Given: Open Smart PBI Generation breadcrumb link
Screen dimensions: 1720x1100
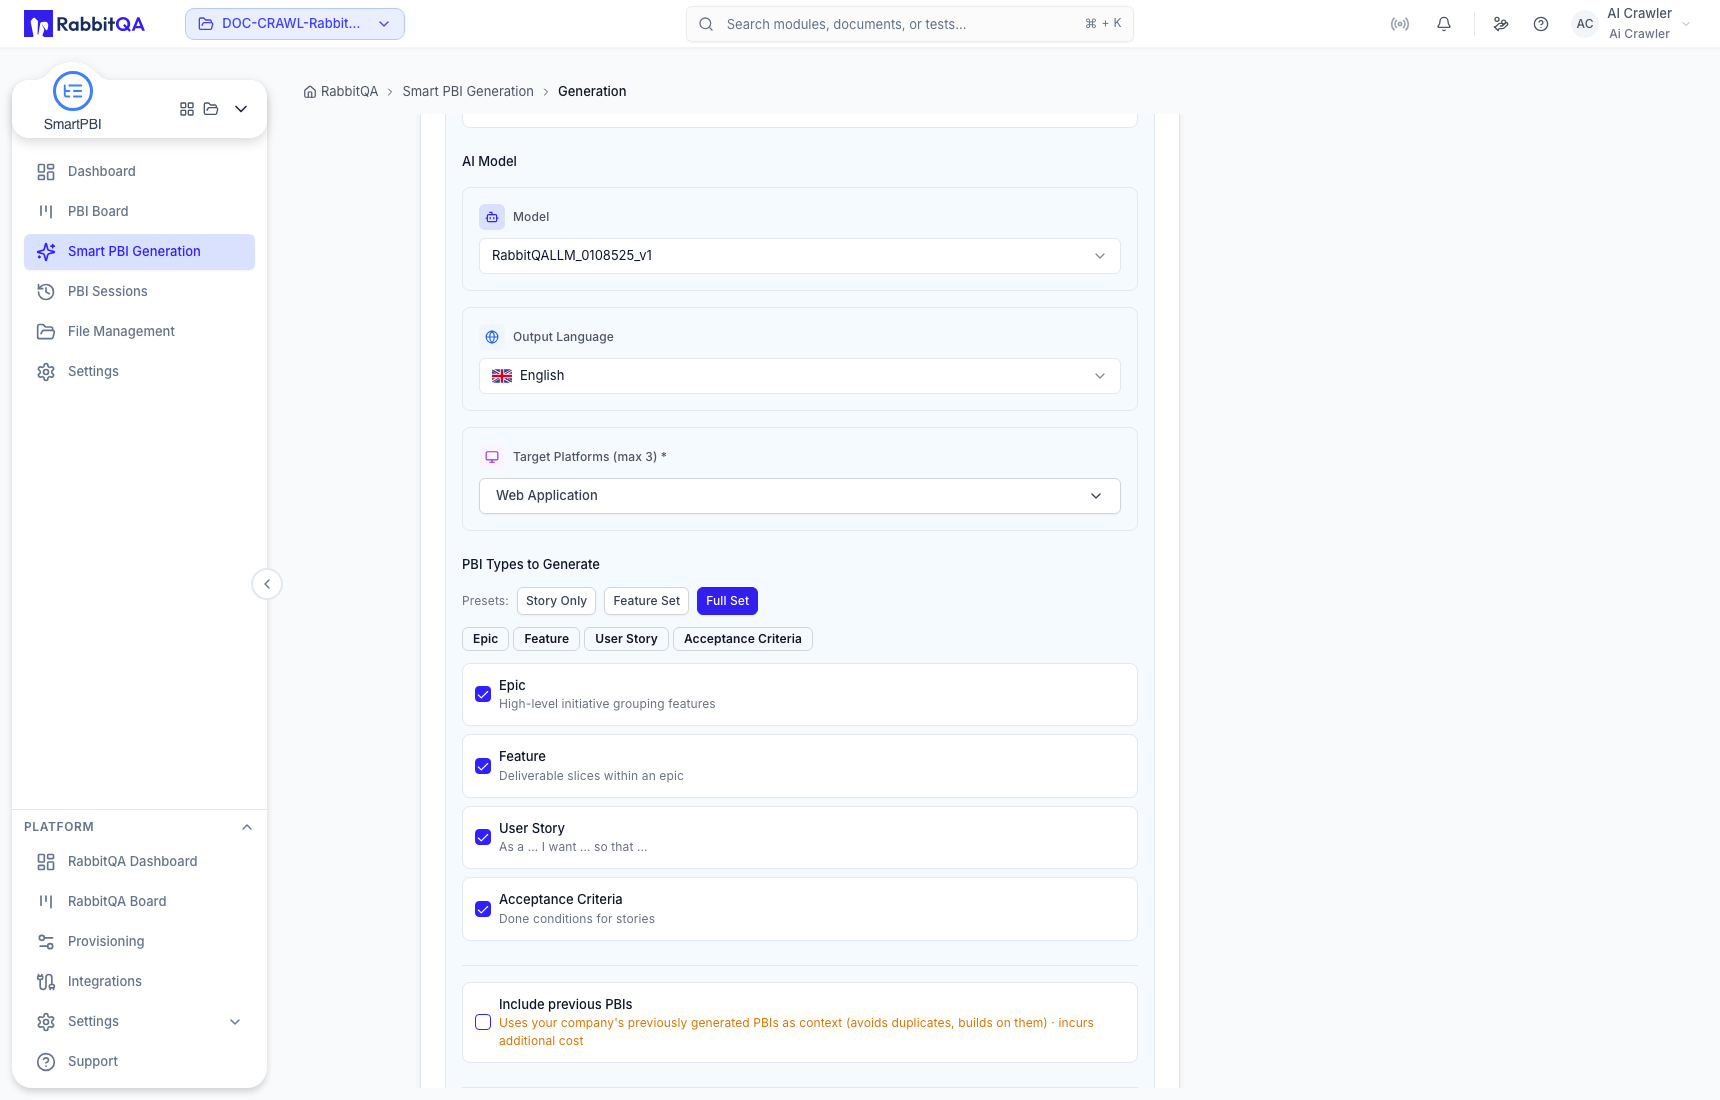Looking at the screenshot, I should click(468, 91).
